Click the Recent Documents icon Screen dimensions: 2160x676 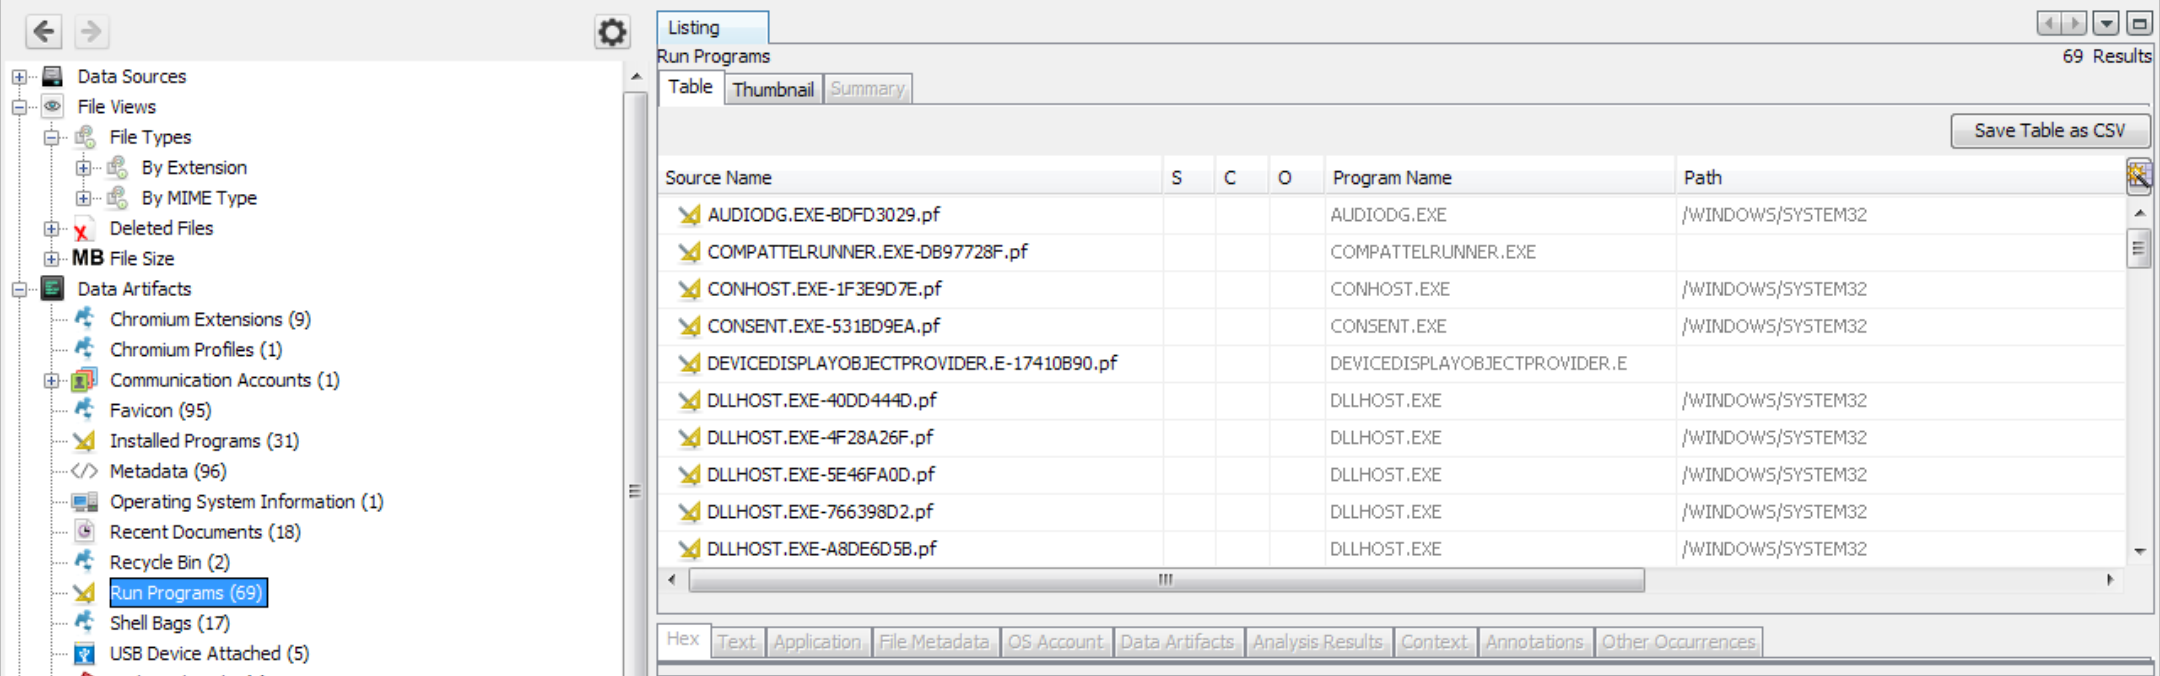coord(85,532)
